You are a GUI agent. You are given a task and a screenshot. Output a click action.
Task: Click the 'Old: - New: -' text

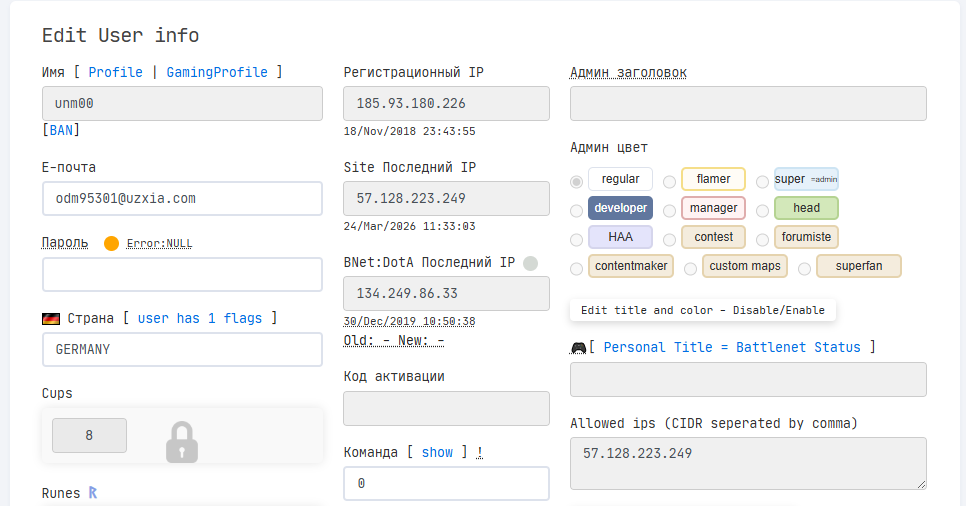click(x=394, y=340)
